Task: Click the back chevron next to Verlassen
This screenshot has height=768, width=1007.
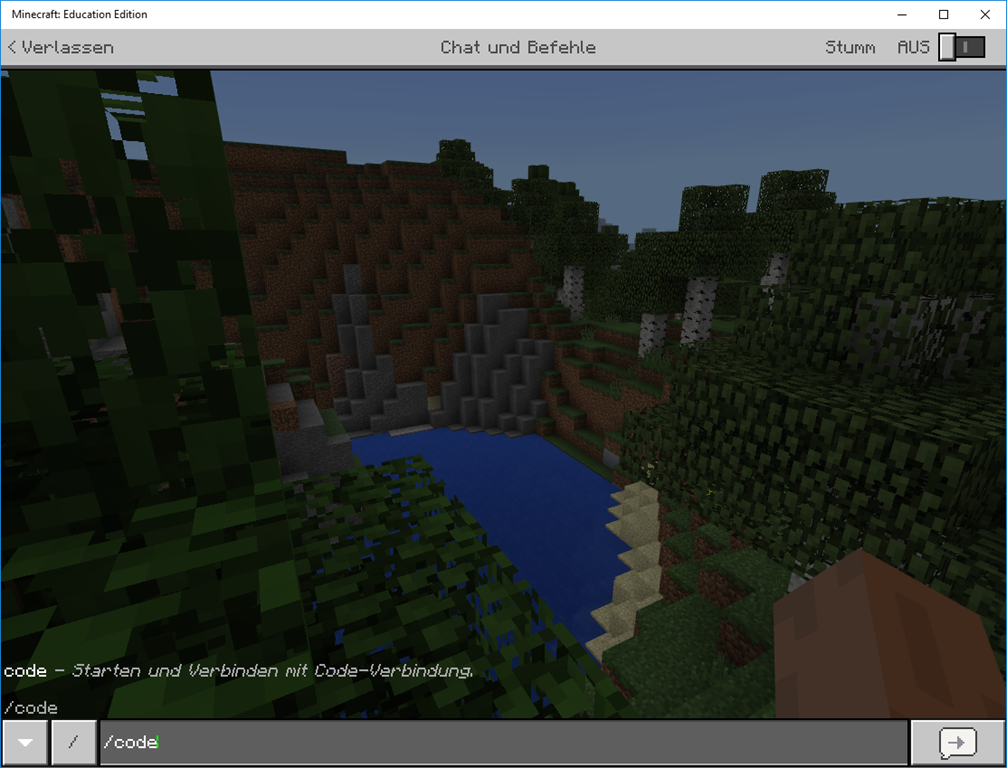Action: pos(12,47)
